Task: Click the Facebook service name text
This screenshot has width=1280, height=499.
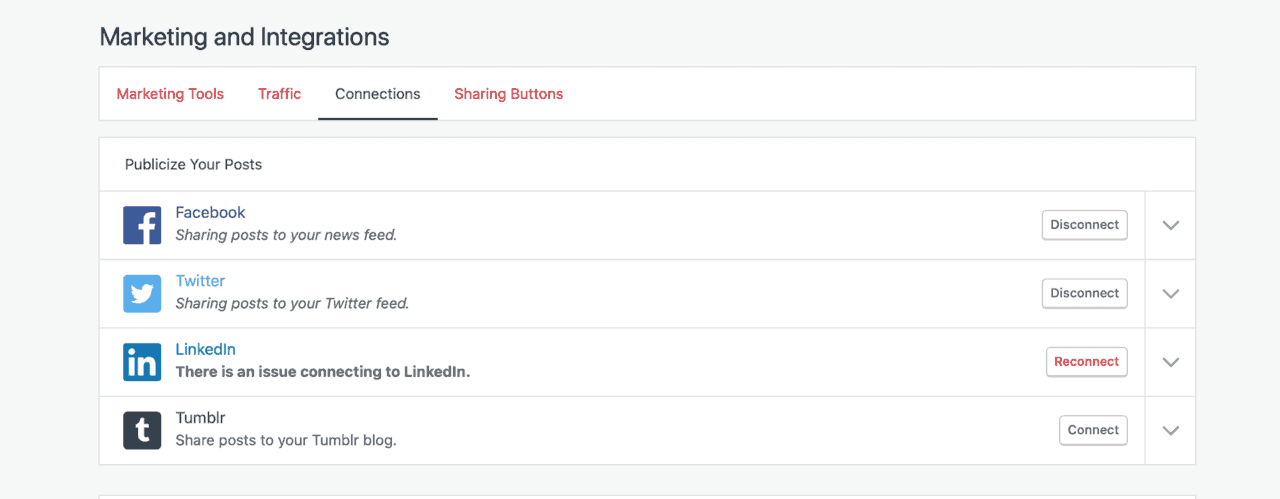Action: click(x=210, y=212)
